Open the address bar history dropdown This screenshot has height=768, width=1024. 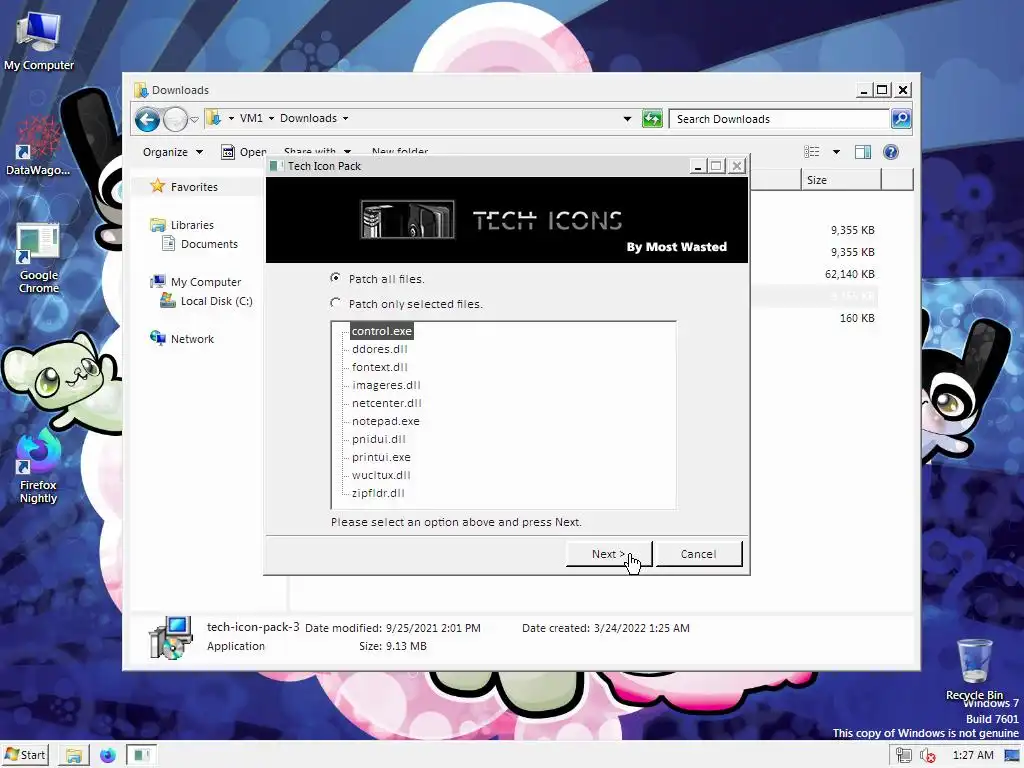627,119
